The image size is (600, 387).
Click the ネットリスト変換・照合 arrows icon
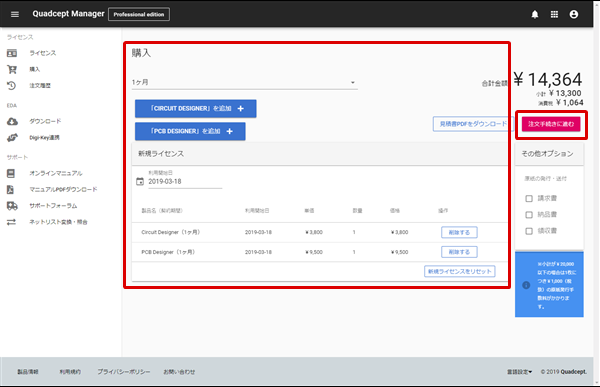11,222
